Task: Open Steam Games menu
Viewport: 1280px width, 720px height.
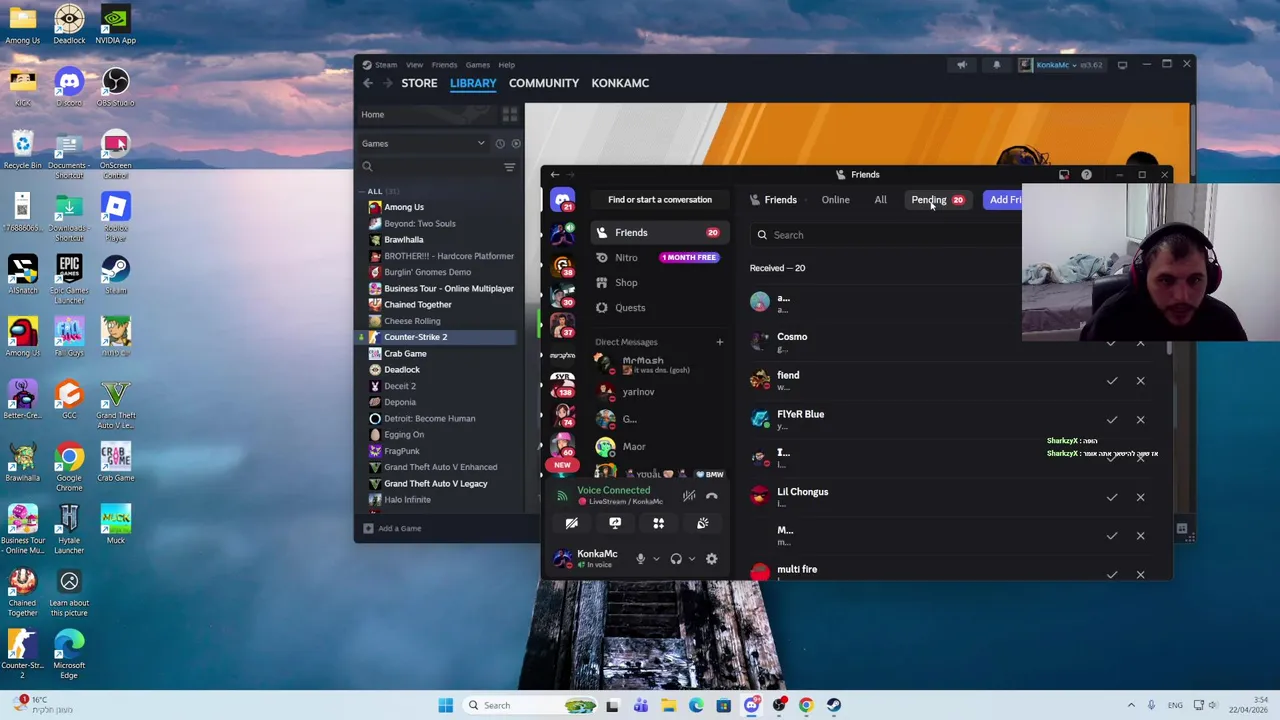Action: pos(477,65)
